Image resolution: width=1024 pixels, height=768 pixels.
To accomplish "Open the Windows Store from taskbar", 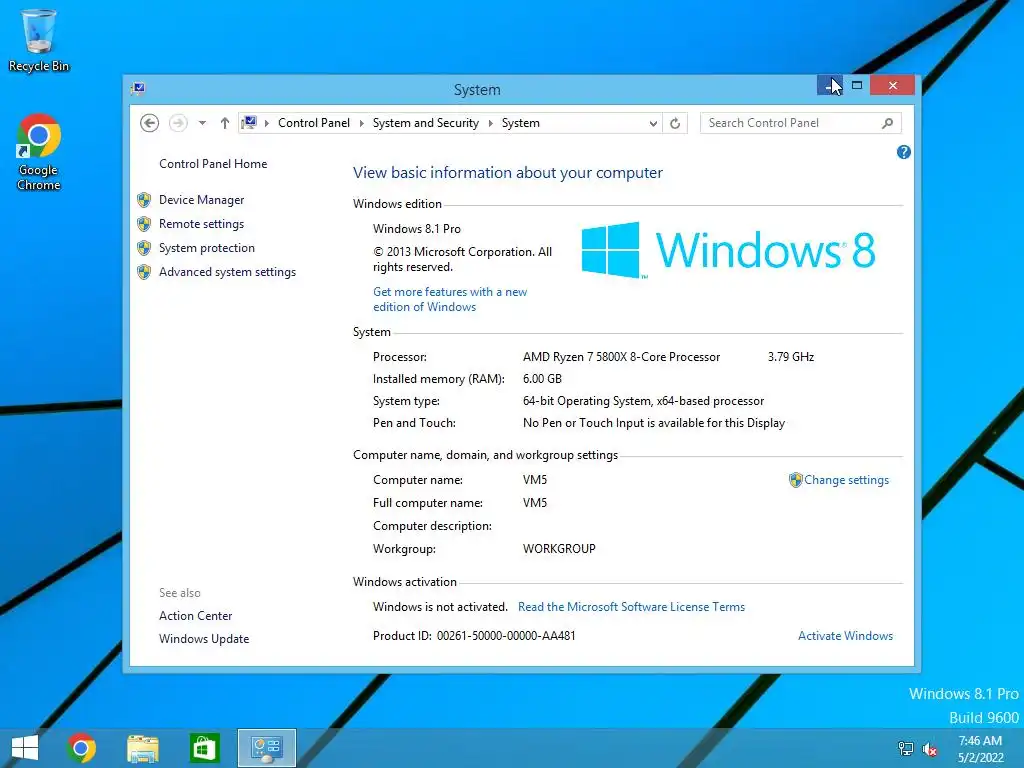I will click(x=204, y=748).
